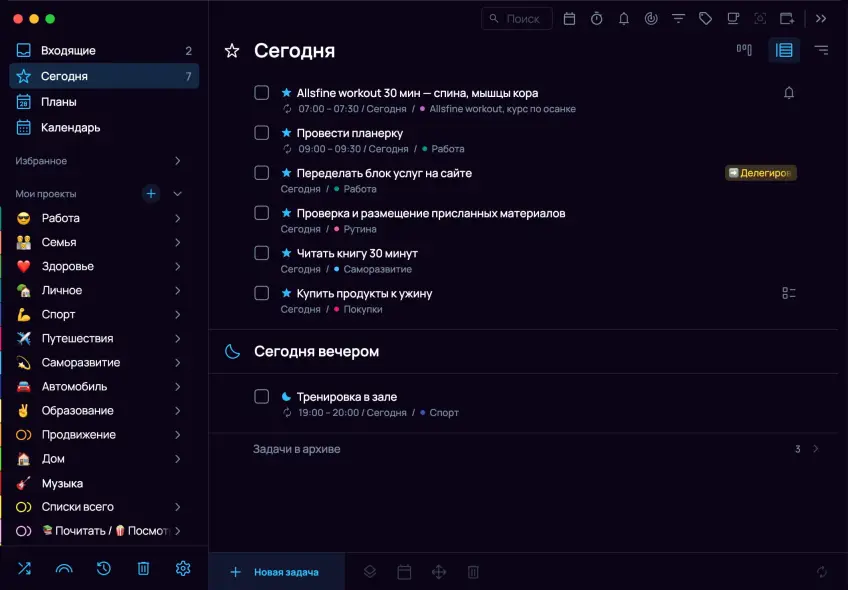Mark 'Читать книгу 30 минут' as done
The image size is (848, 590).
pyautogui.click(x=261, y=253)
